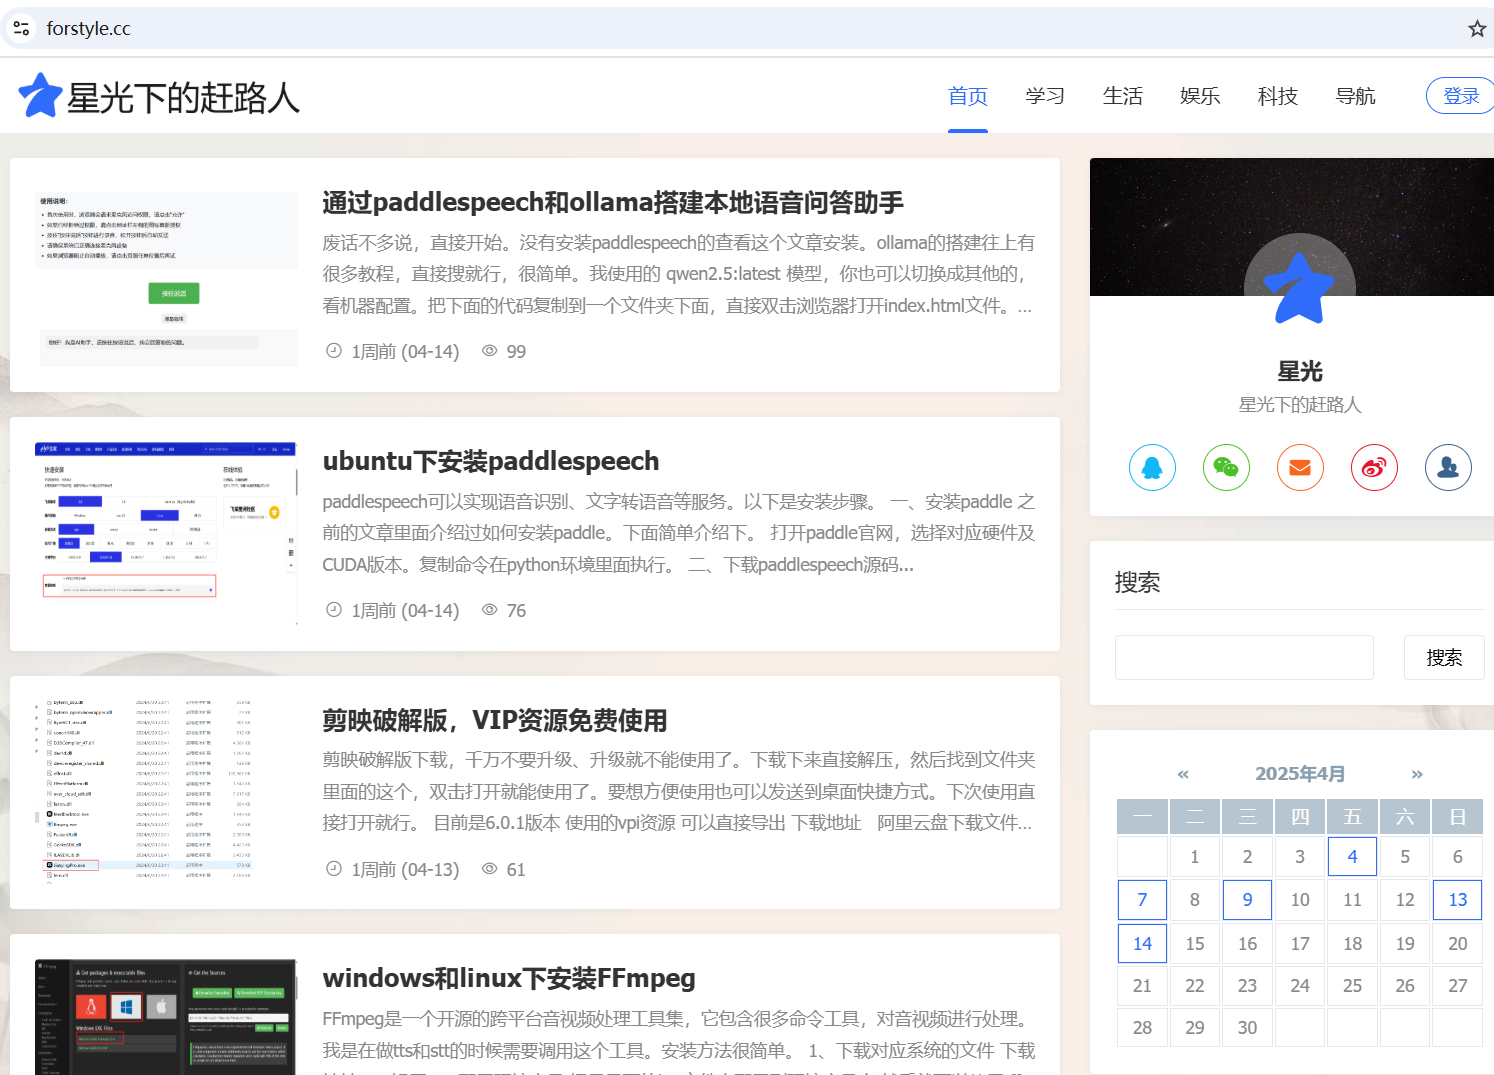1494x1075 pixels.
Task: Click the 搜索 search button
Action: (x=1444, y=657)
